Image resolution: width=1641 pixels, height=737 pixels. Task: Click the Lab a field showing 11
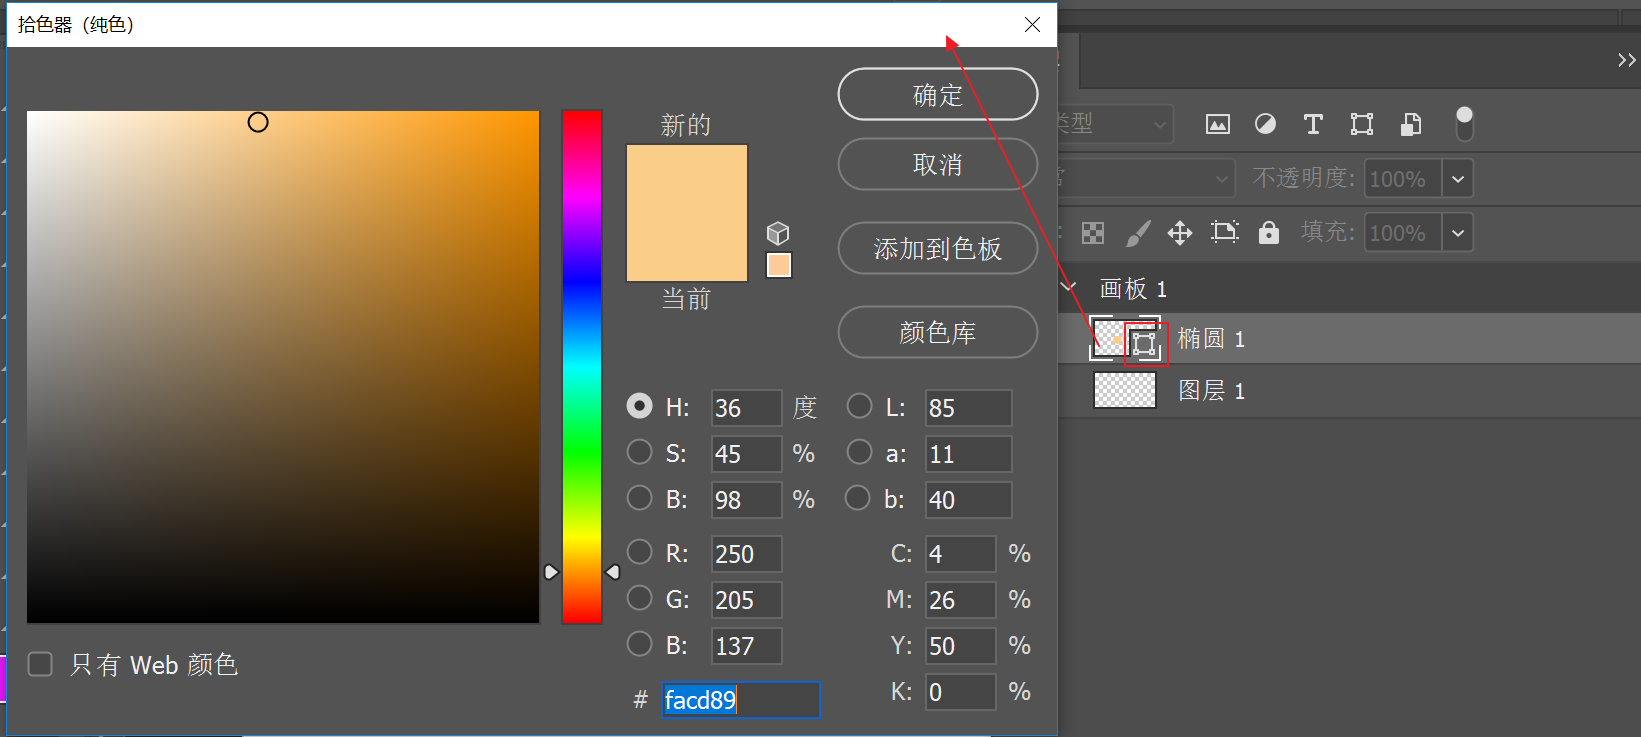click(968, 454)
